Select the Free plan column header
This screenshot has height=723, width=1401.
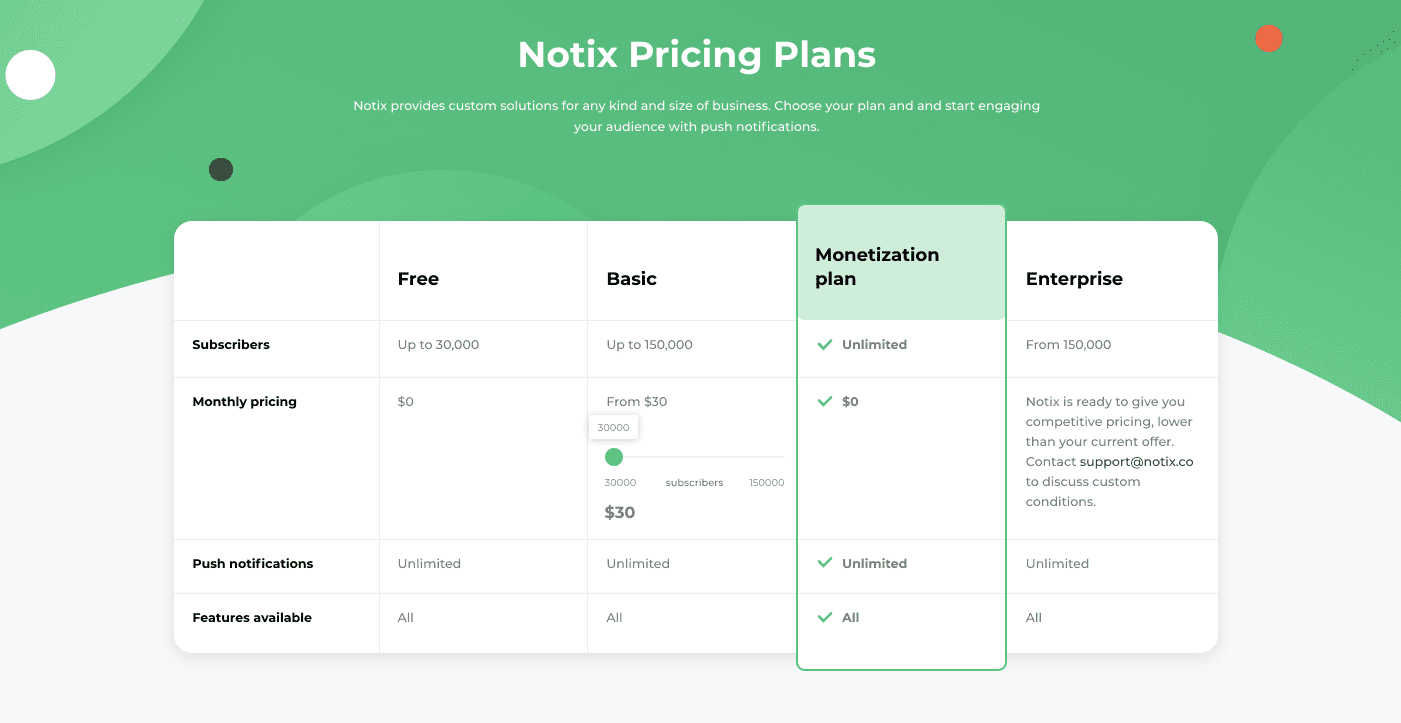(418, 279)
